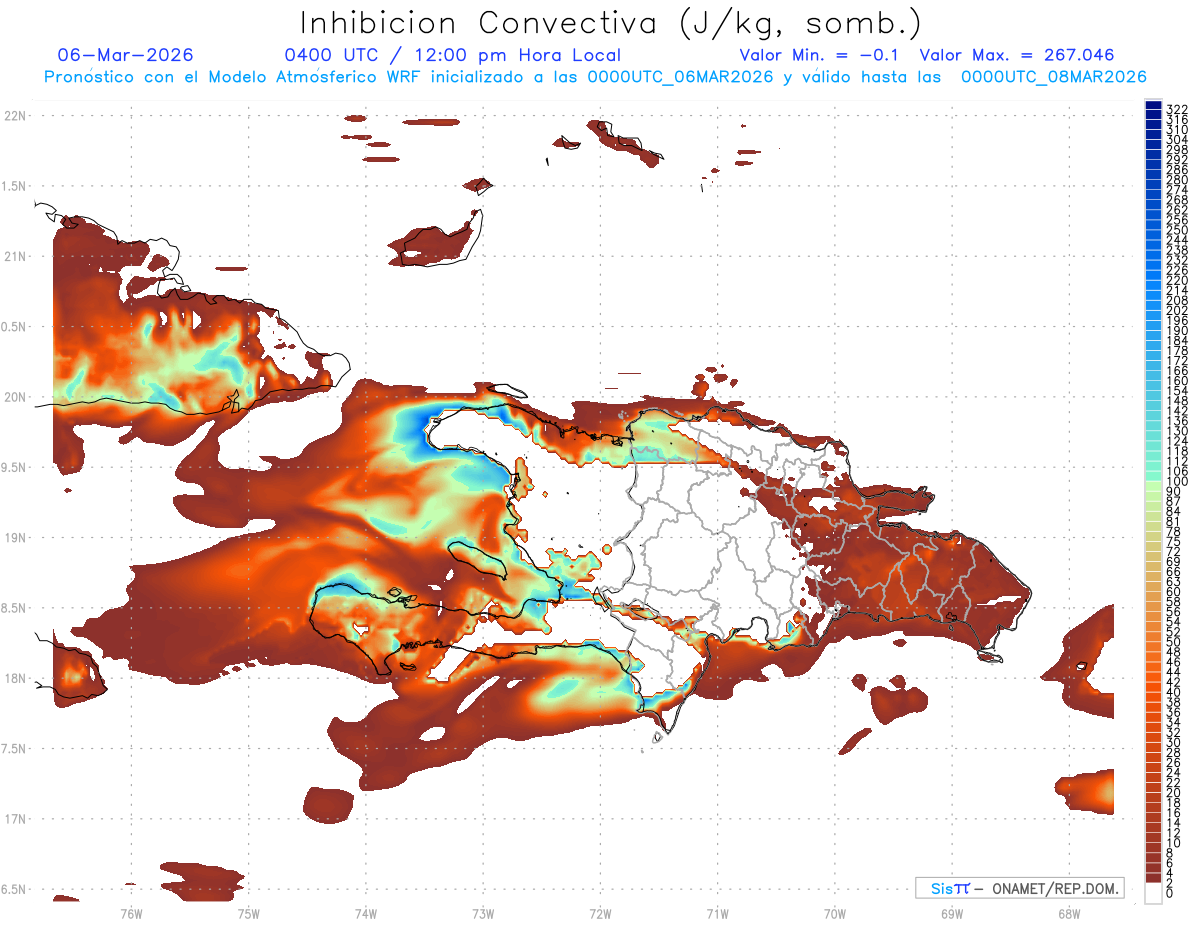
Task: Click the time '0400 UTC / 12:00 pm Hora Local'
Action: [453, 56]
